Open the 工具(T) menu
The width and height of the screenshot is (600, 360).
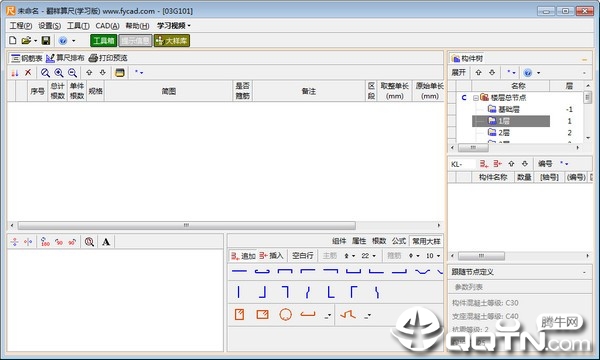(78, 26)
